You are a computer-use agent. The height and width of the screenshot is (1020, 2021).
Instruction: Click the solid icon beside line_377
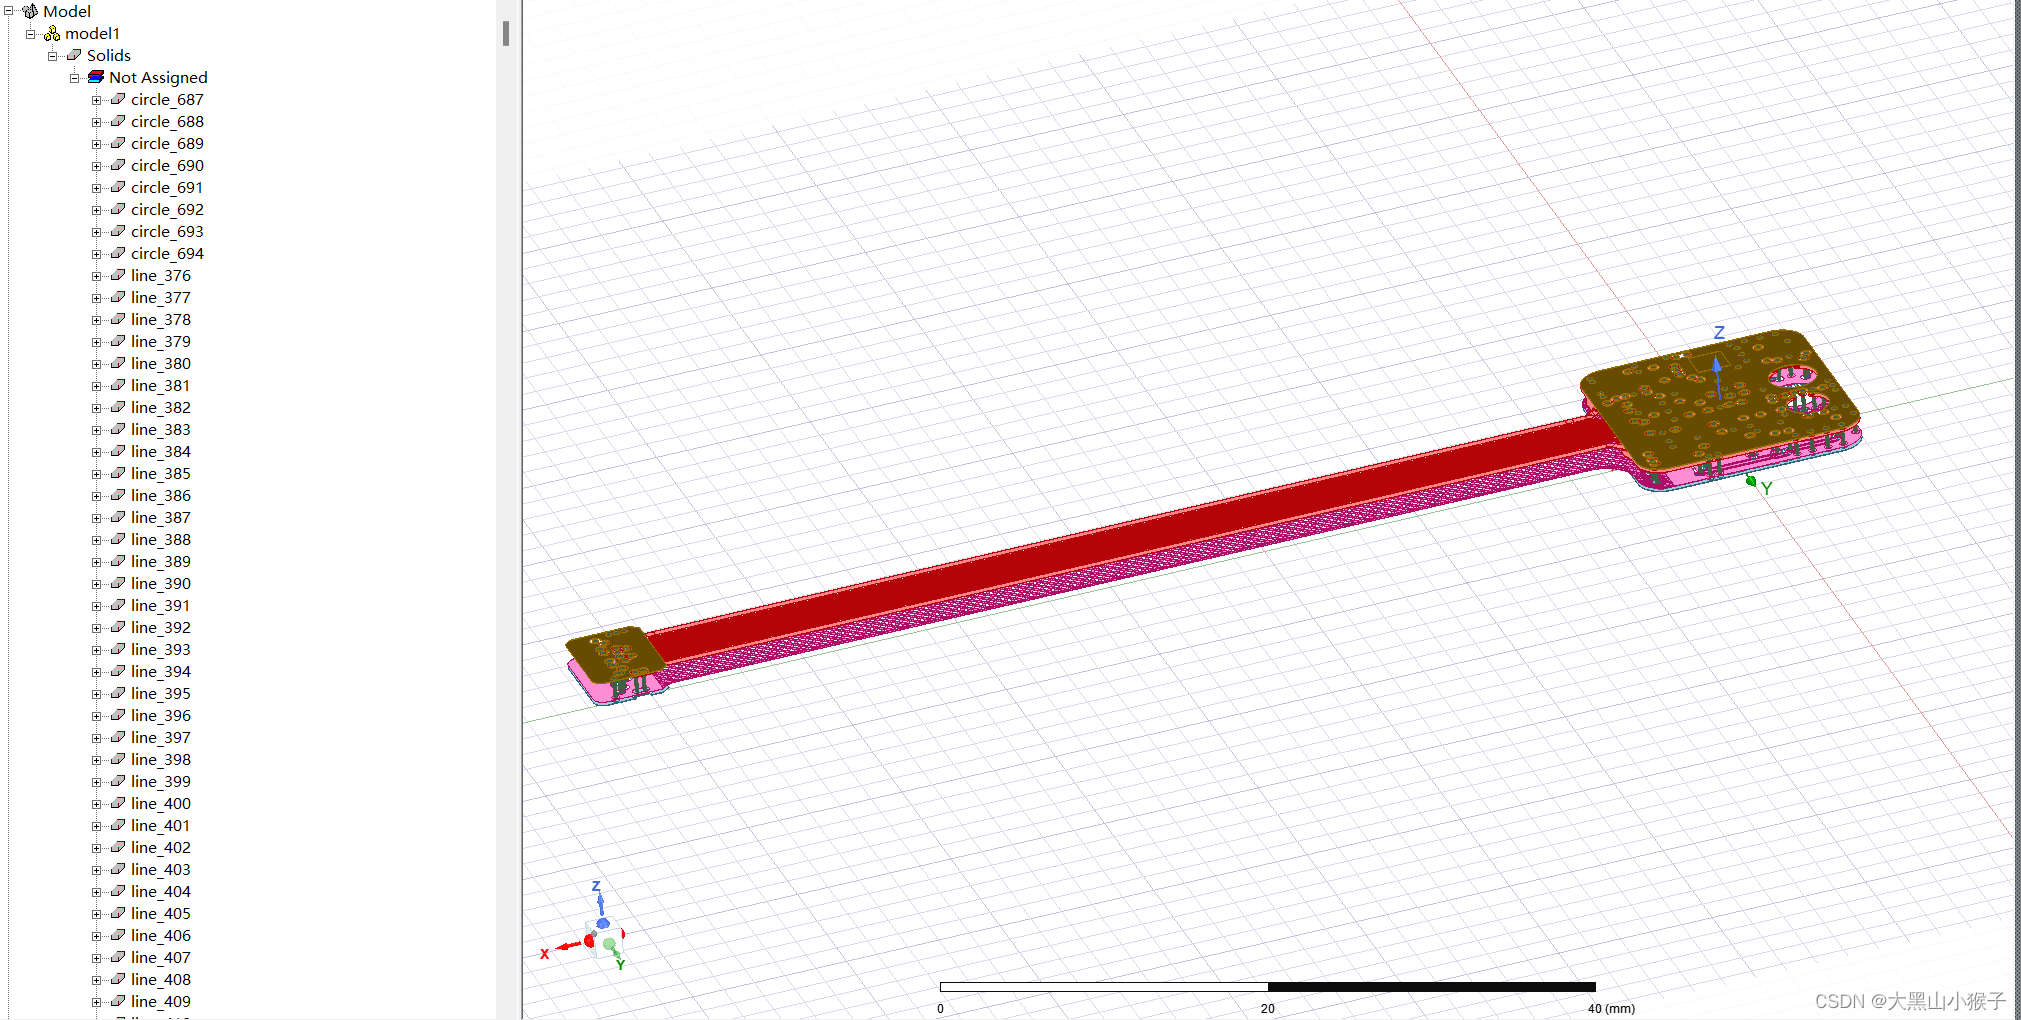point(118,297)
